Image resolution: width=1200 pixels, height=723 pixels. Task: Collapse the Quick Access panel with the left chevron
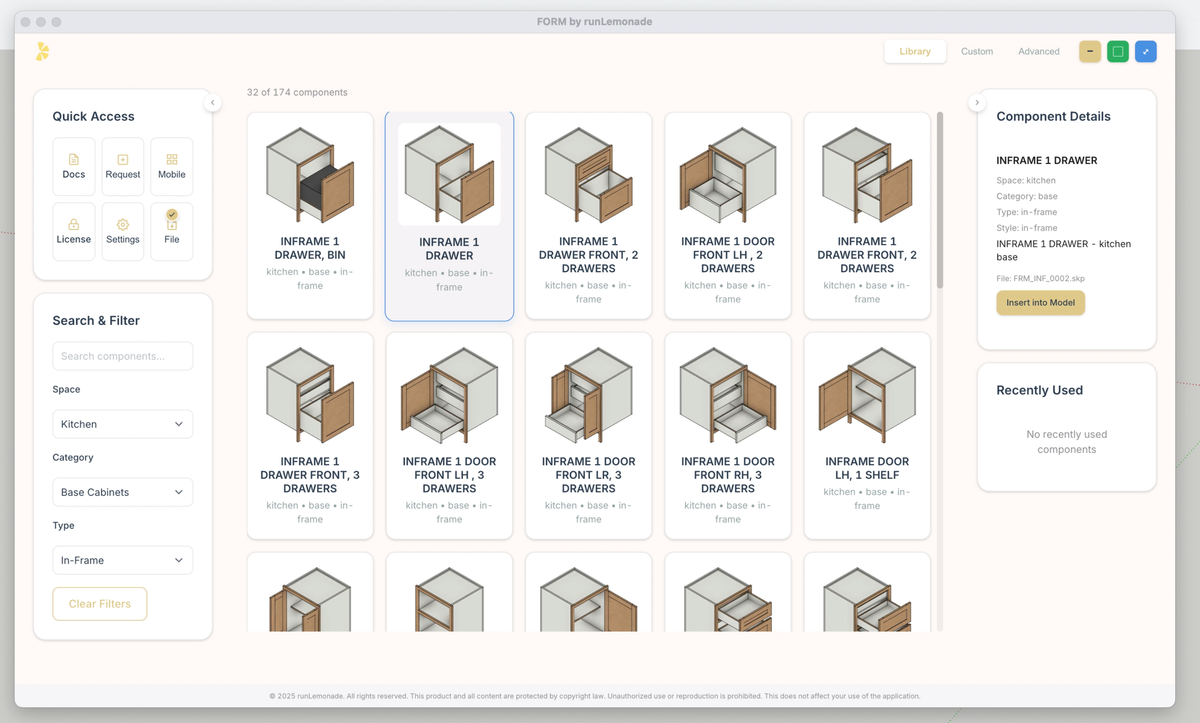[212, 102]
